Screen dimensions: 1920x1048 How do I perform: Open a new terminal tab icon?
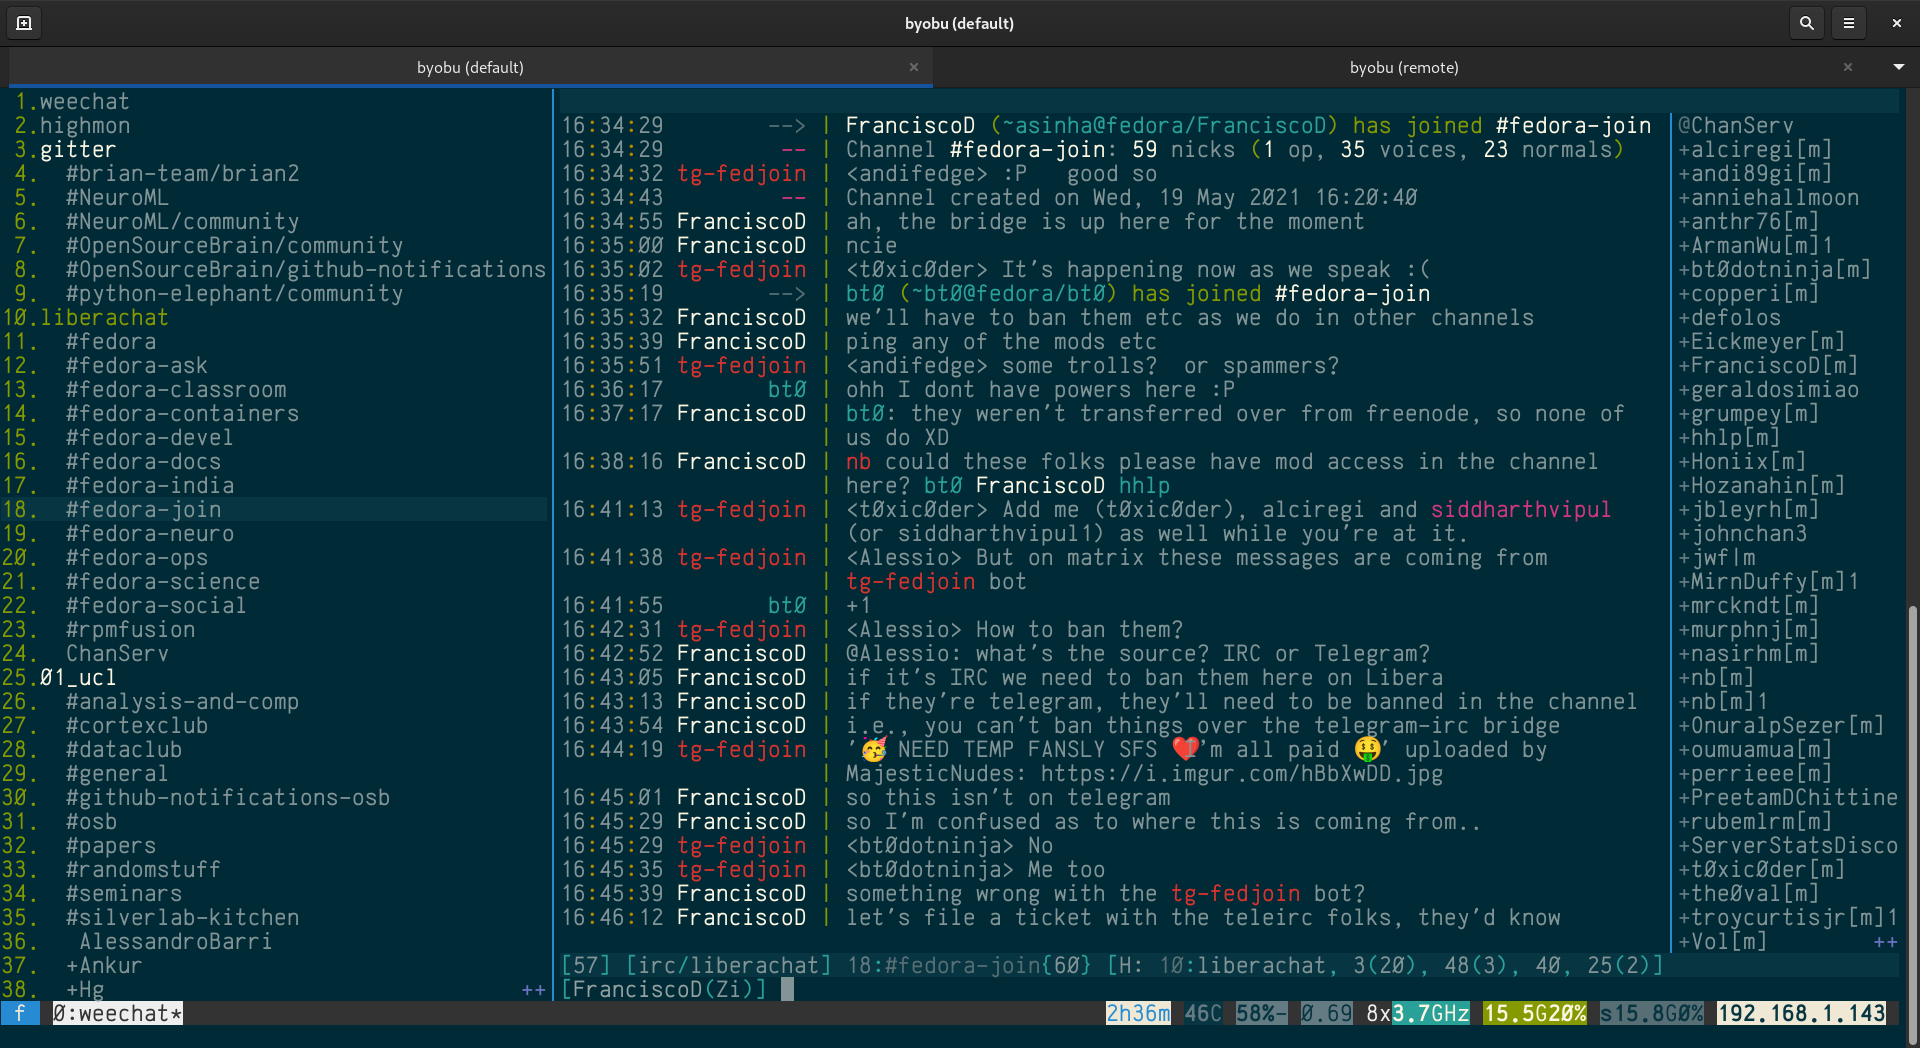click(24, 23)
